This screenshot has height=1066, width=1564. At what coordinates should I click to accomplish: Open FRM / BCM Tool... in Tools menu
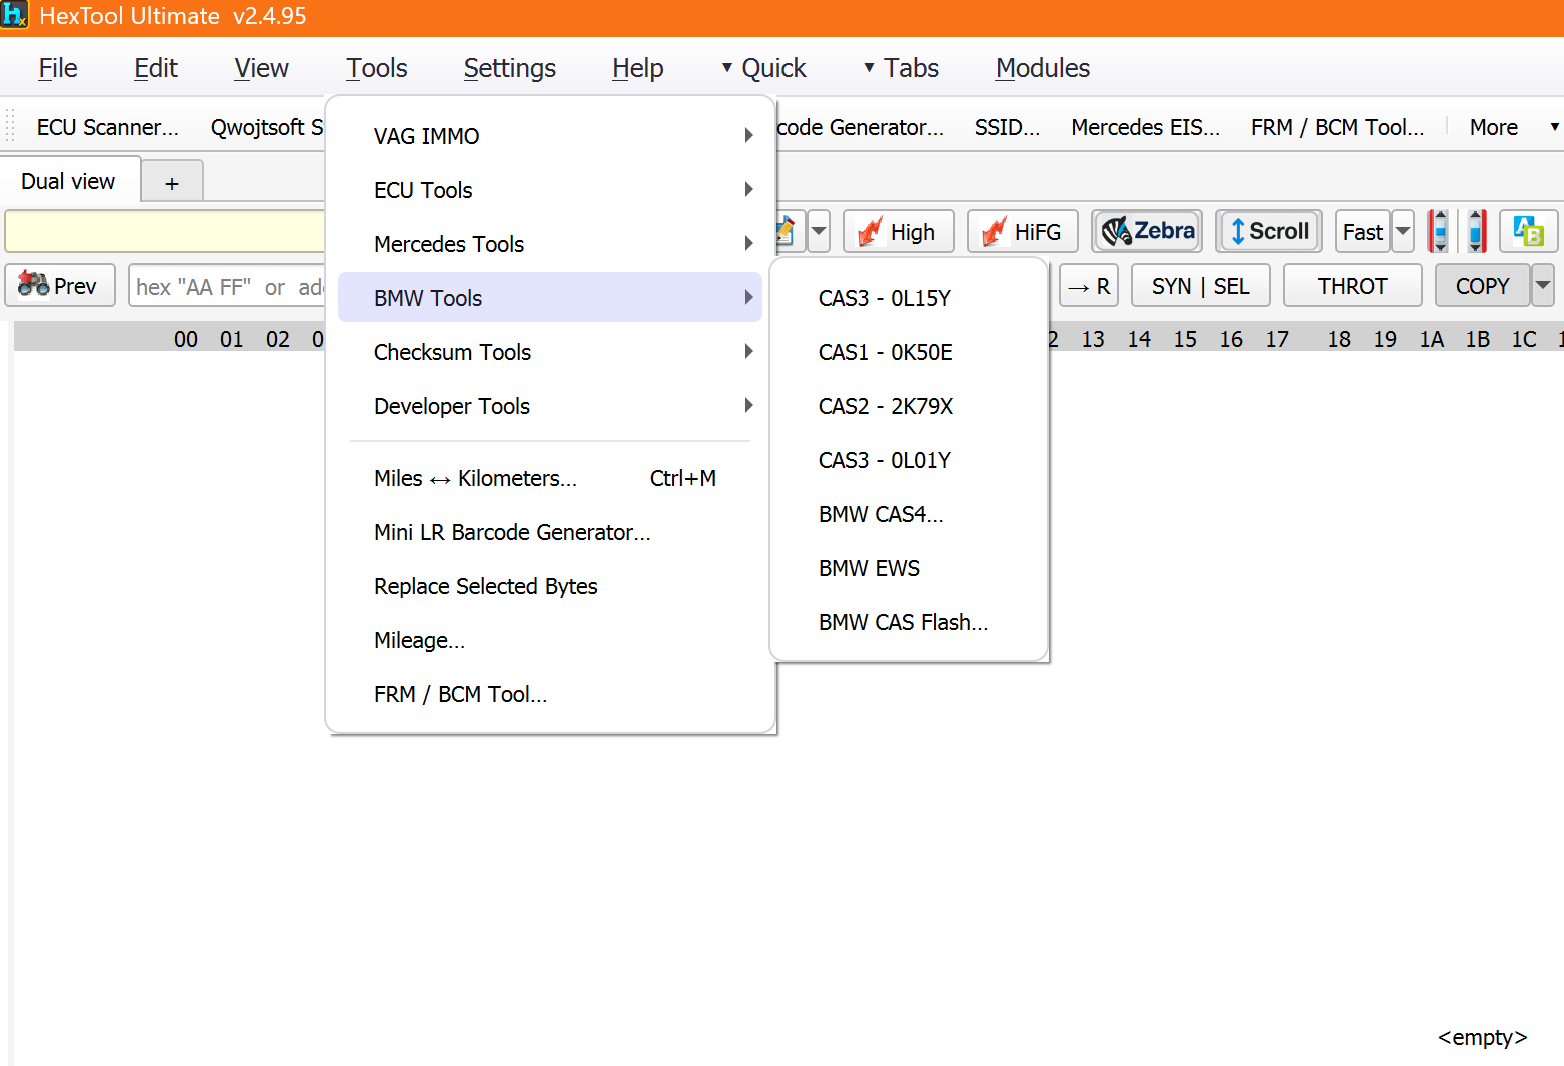point(550,693)
